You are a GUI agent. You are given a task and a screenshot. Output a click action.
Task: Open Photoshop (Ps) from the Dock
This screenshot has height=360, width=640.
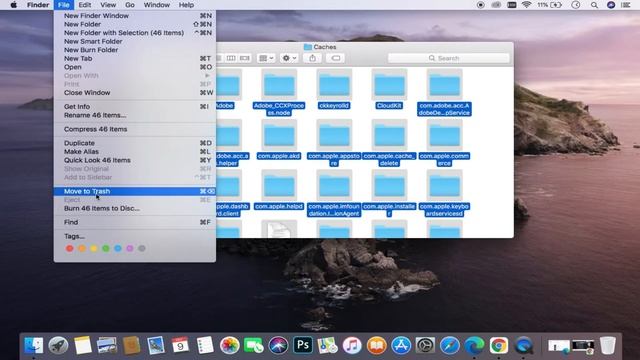(x=303, y=345)
